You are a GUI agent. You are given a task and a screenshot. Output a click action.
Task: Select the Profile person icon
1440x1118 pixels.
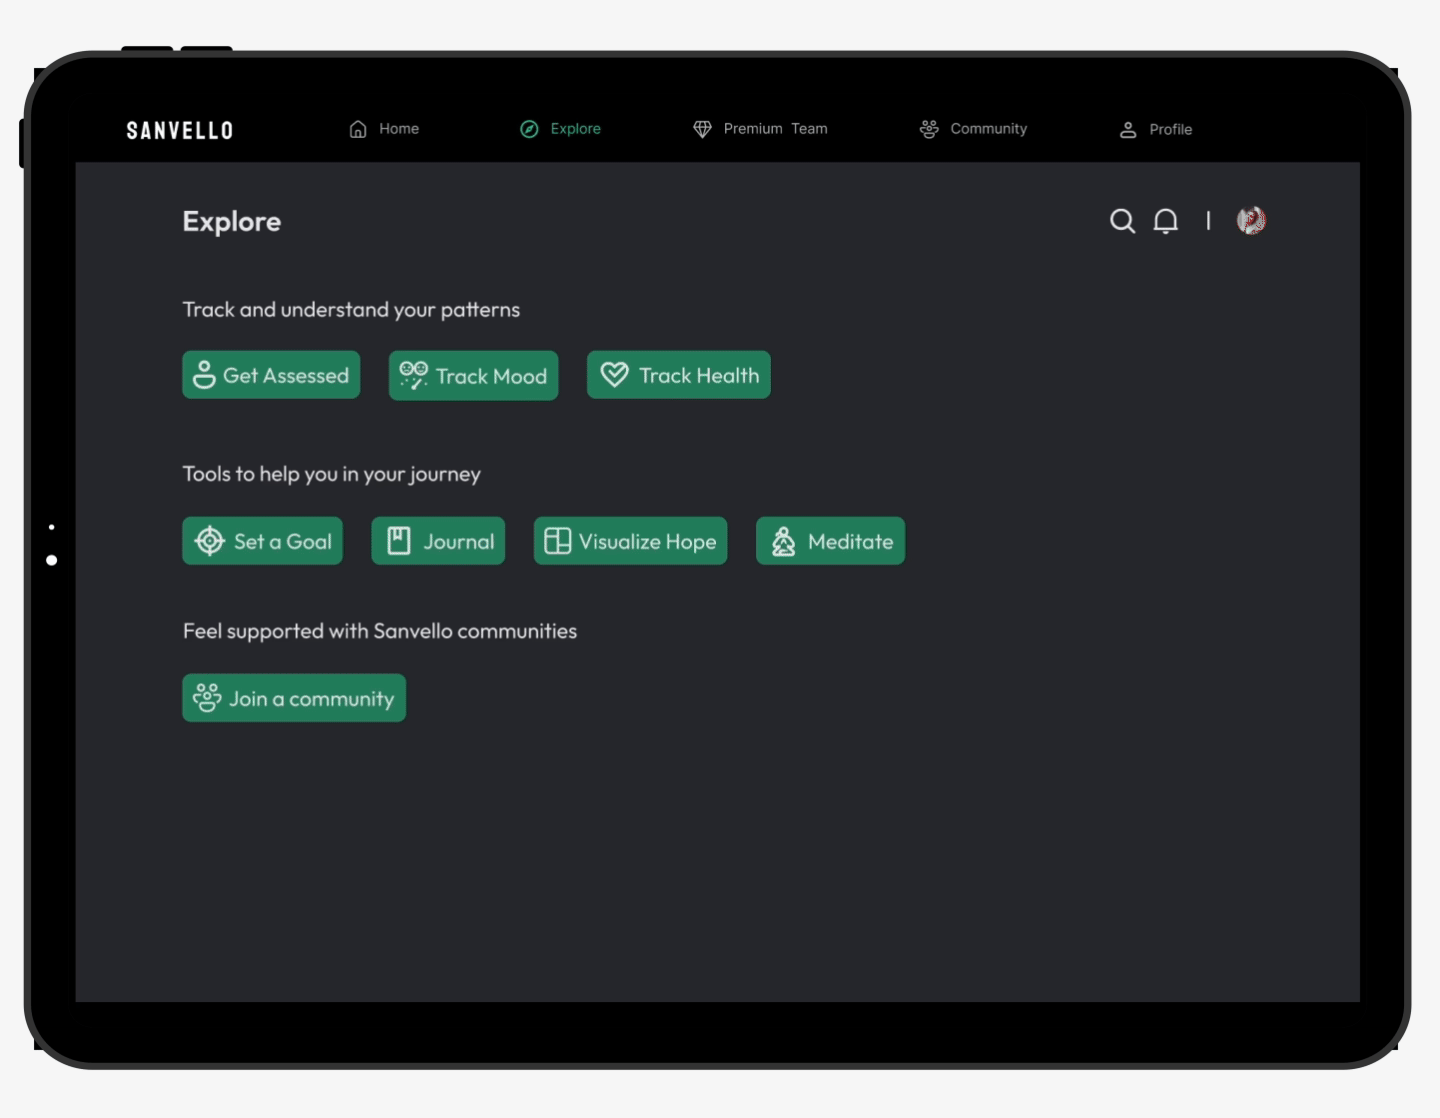coord(1129,128)
